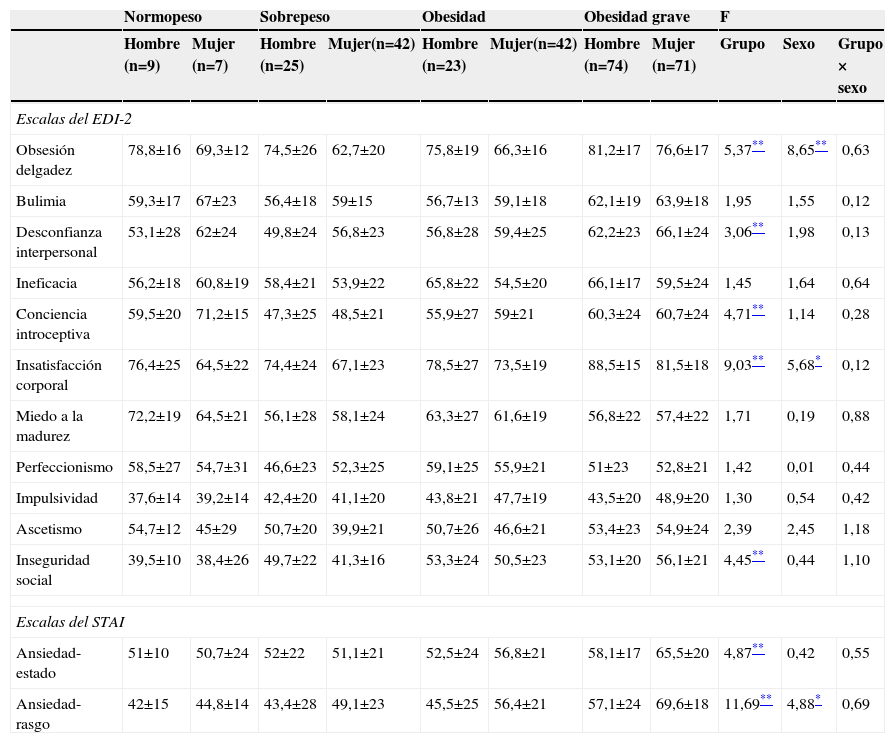895x743 pixels.
Task: Click the Perfeccionismo row label
Action: [64, 467]
